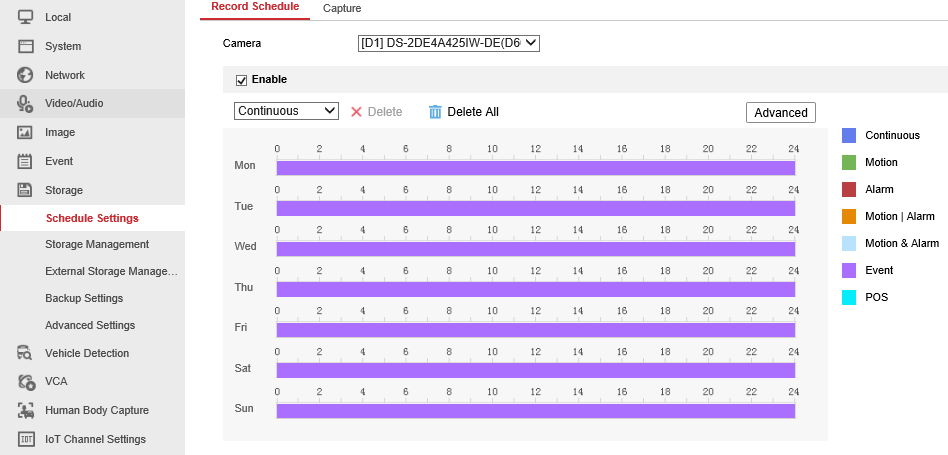
Task: Open the Continuous record type dropdown
Action: pyautogui.click(x=287, y=111)
